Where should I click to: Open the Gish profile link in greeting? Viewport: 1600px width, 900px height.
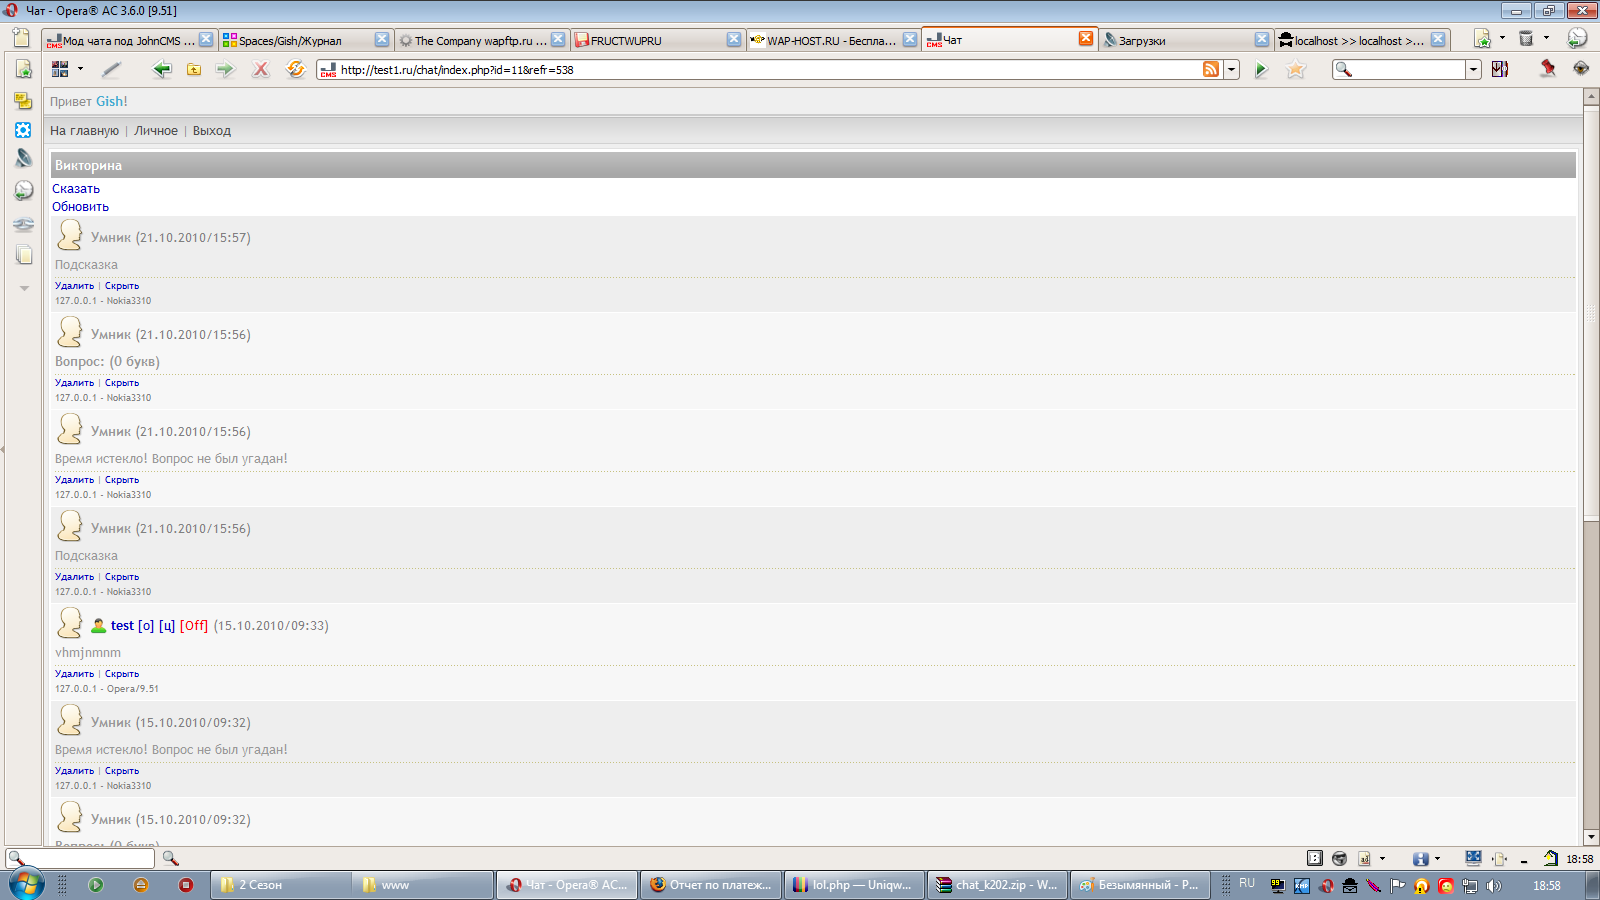pyautogui.click(x=112, y=102)
